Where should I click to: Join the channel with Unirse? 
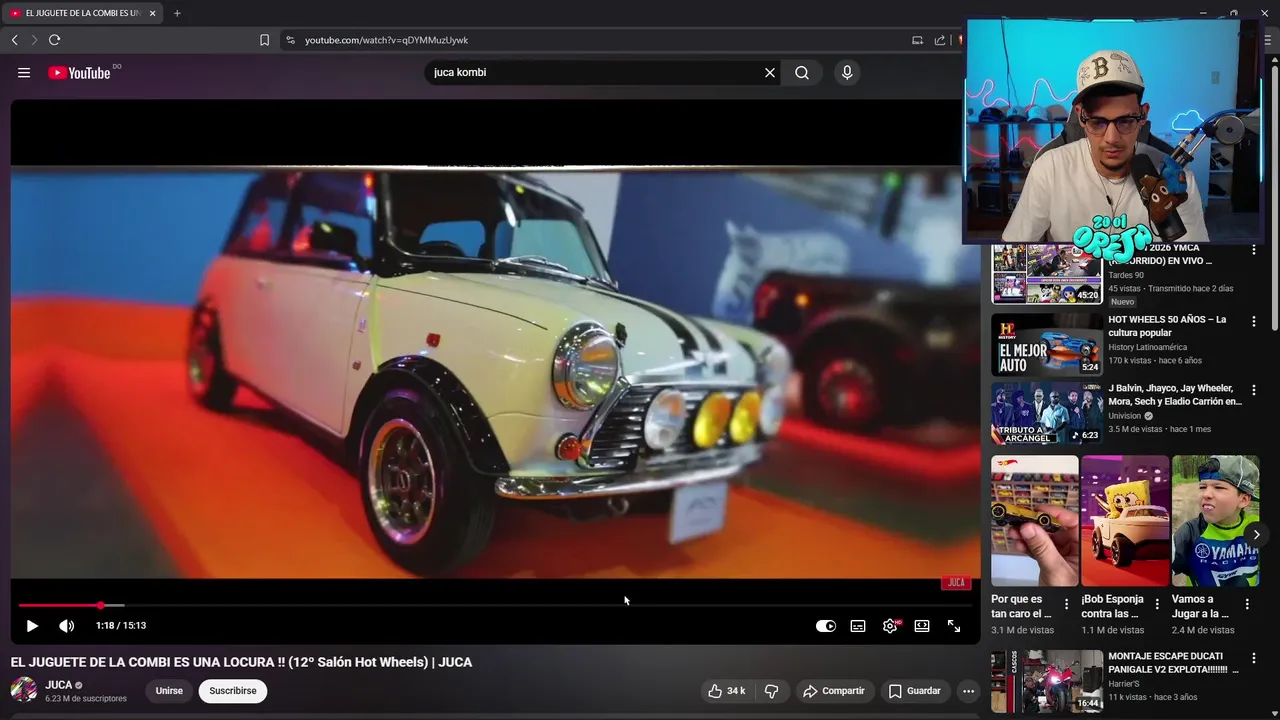point(169,691)
